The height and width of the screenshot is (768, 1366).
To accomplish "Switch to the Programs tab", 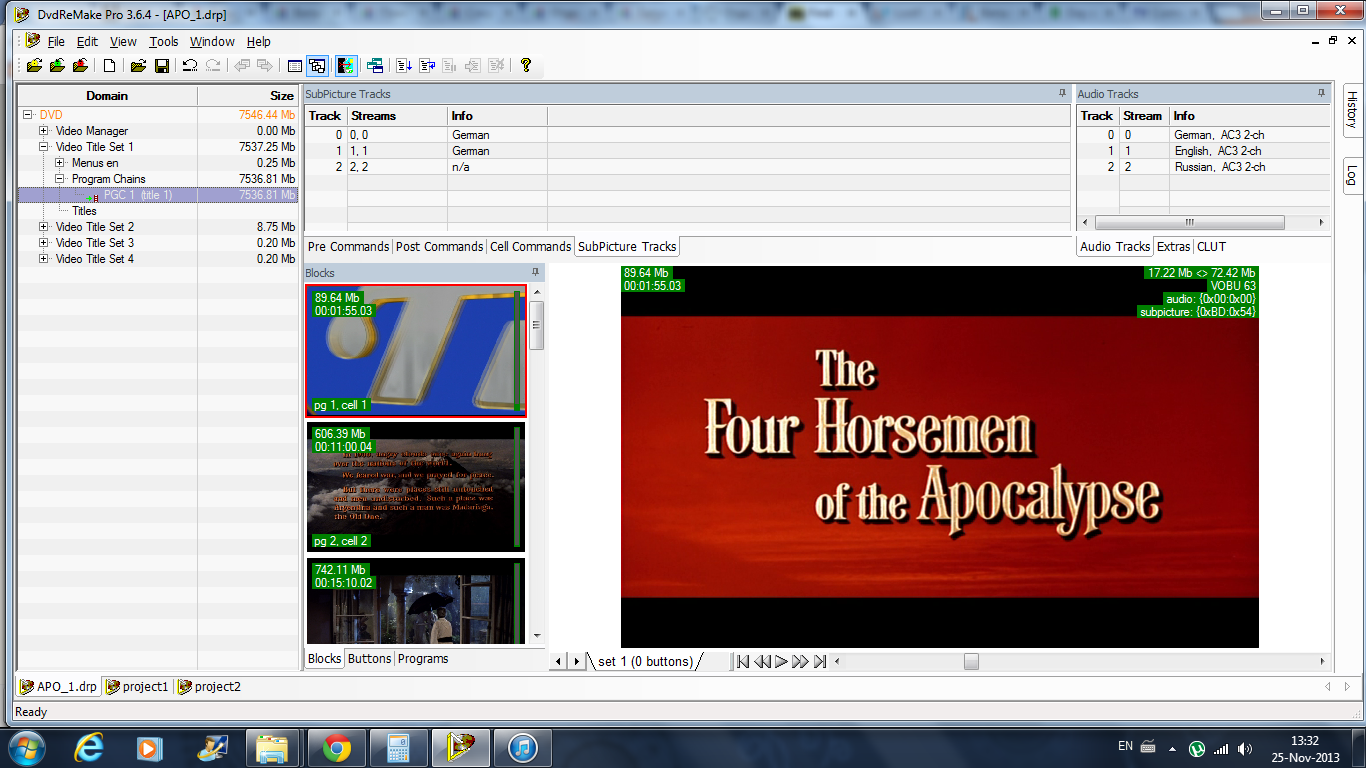I will pyautogui.click(x=423, y=658).
